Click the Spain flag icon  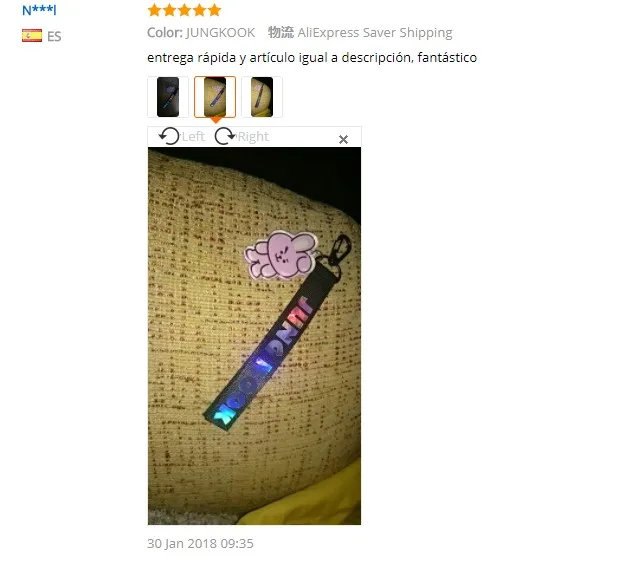(32, 36)
